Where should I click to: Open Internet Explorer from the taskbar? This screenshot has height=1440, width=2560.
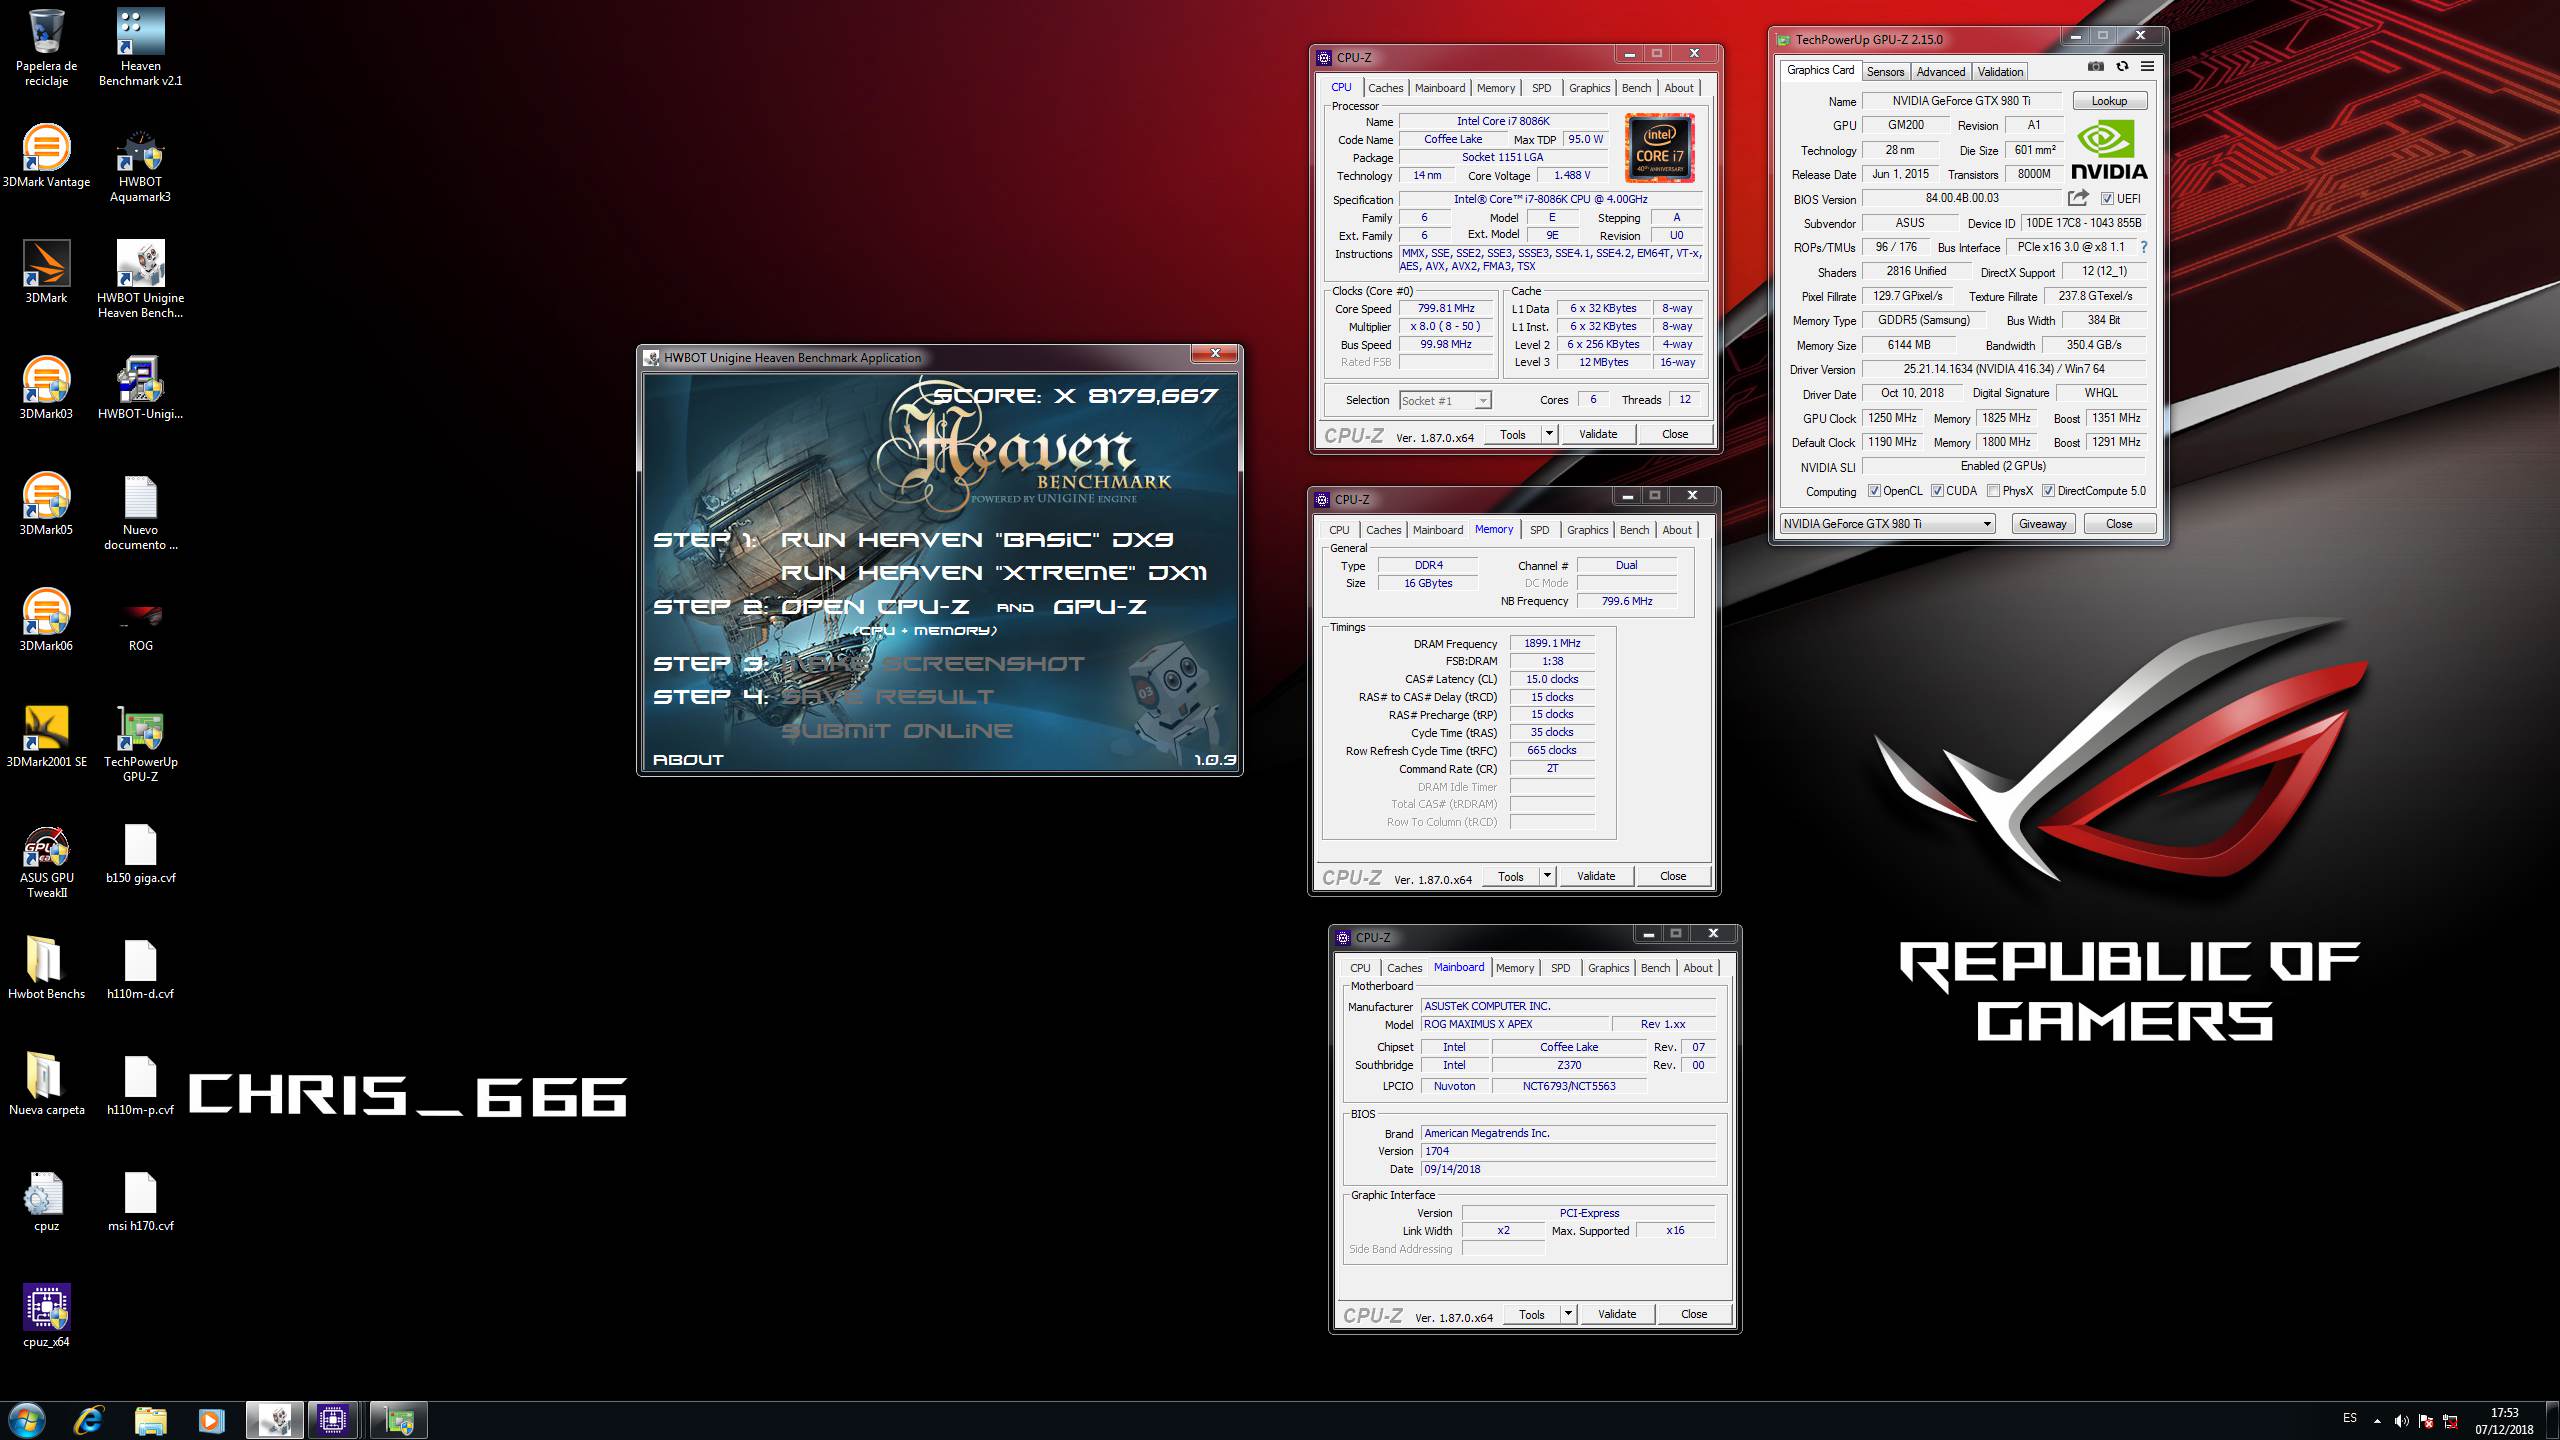click(89, 1420)
